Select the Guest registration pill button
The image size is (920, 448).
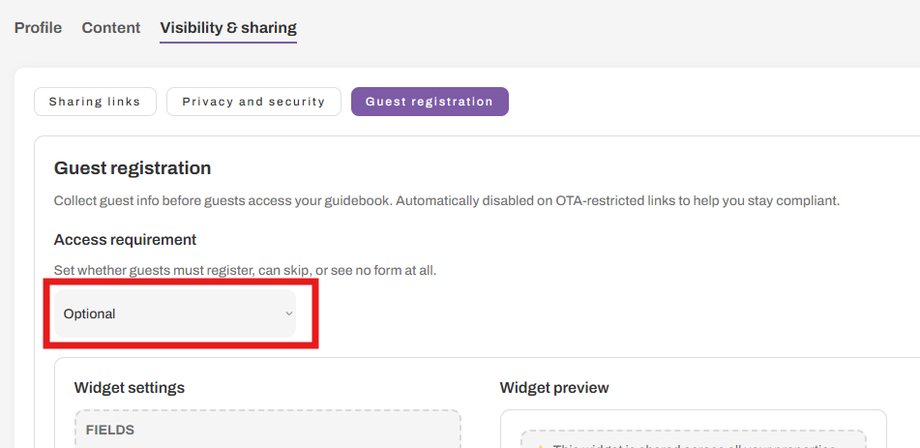[x=429, y=102]
